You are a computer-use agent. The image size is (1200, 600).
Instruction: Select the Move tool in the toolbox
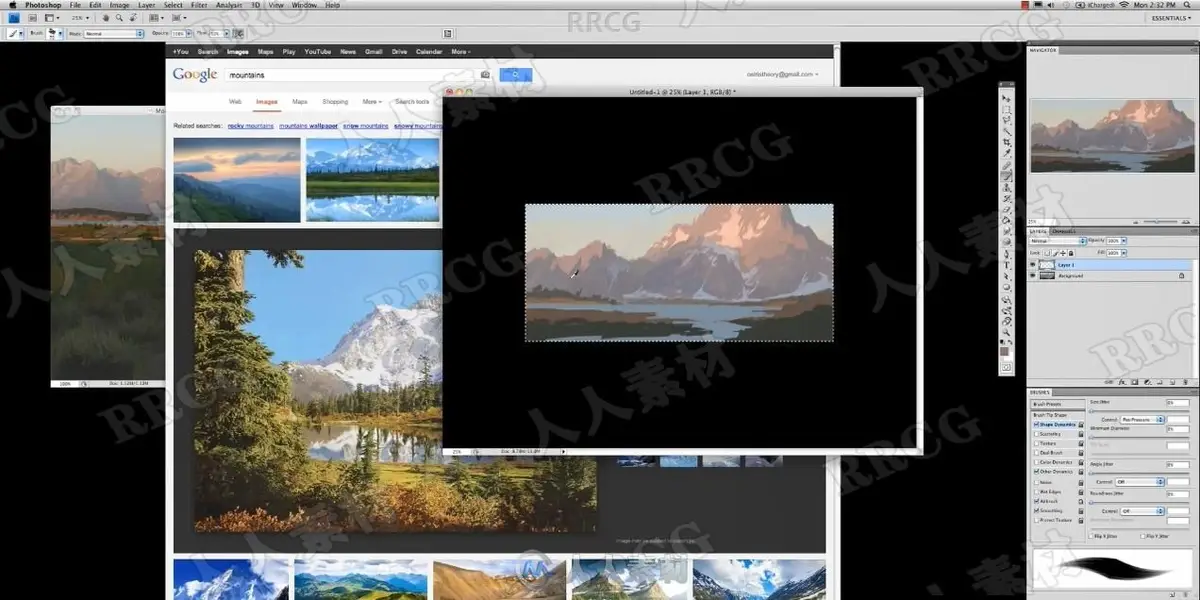[1007, 99]
